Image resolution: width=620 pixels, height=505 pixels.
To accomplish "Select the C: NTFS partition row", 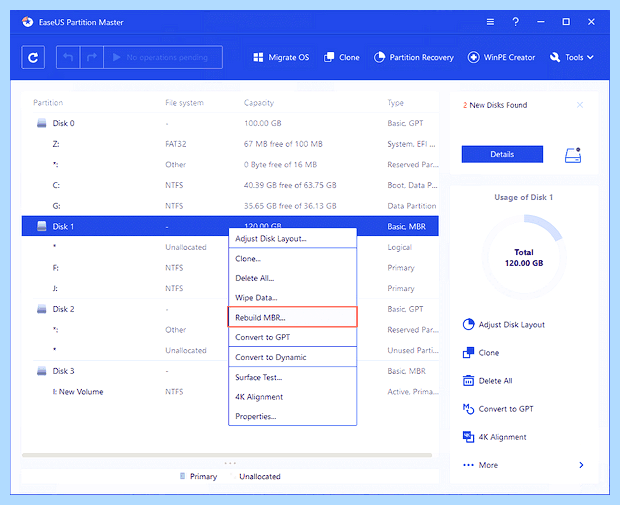I will coord(230,185).
